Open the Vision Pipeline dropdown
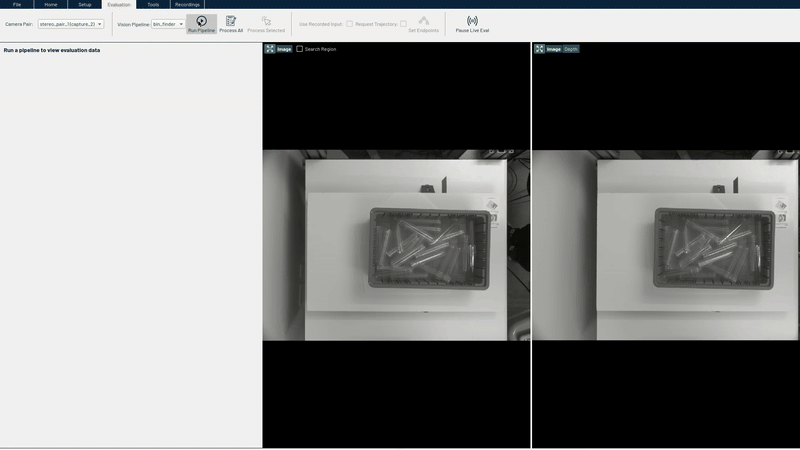 (167, 24)
